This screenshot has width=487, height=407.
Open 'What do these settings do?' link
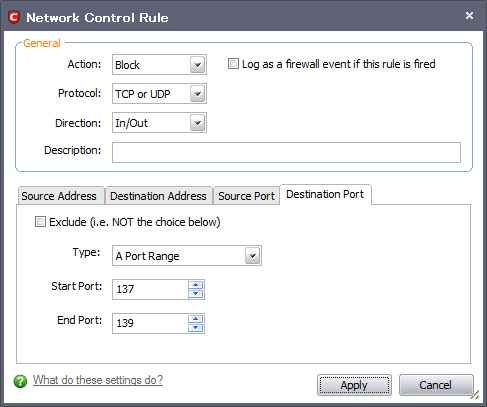98,380
